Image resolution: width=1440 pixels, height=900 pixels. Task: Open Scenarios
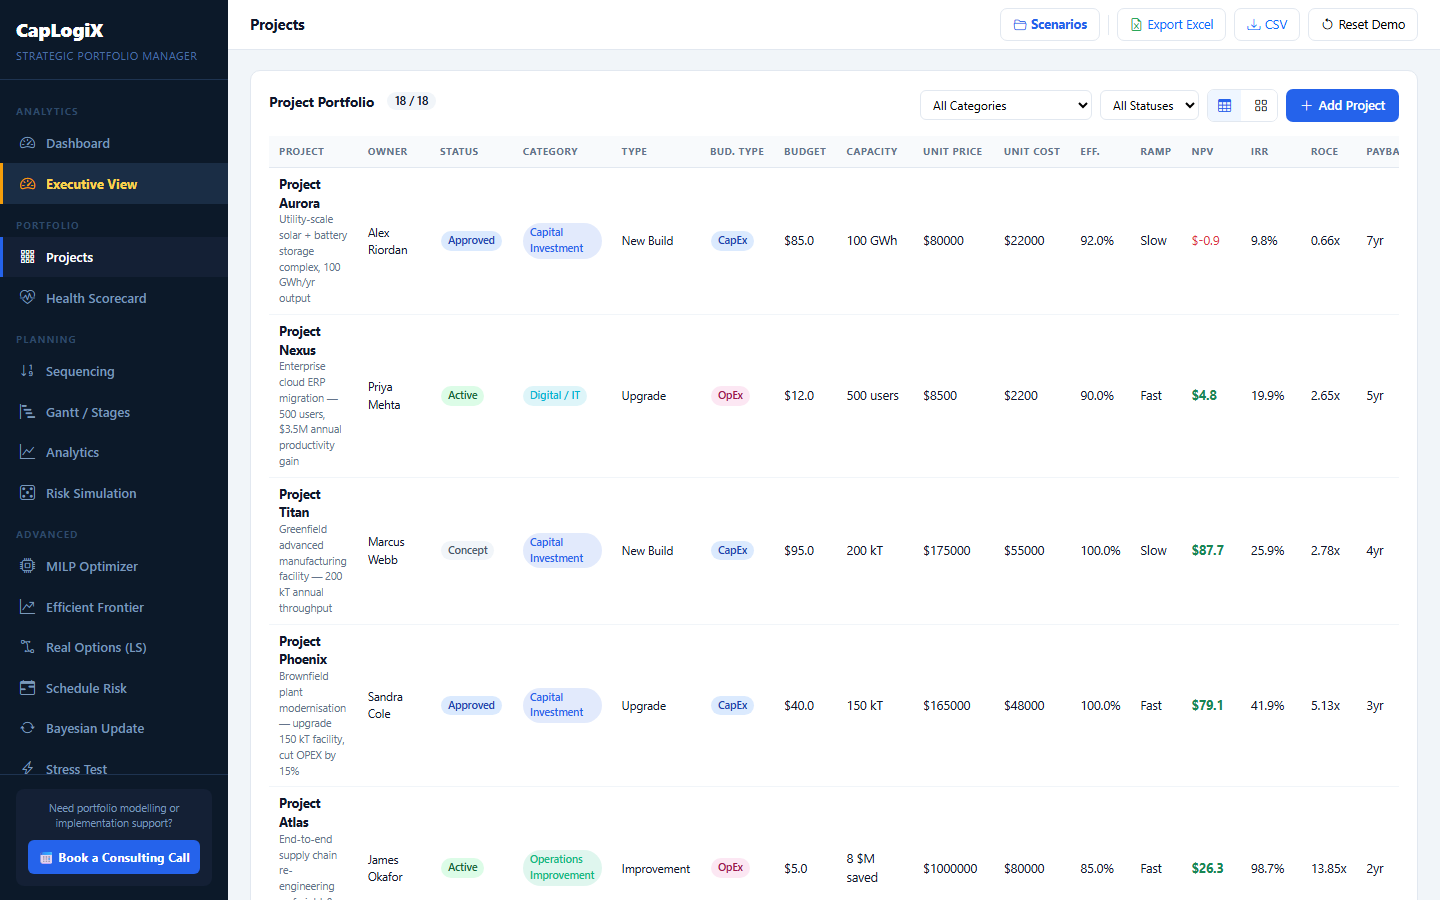[x=1050, y=24]
